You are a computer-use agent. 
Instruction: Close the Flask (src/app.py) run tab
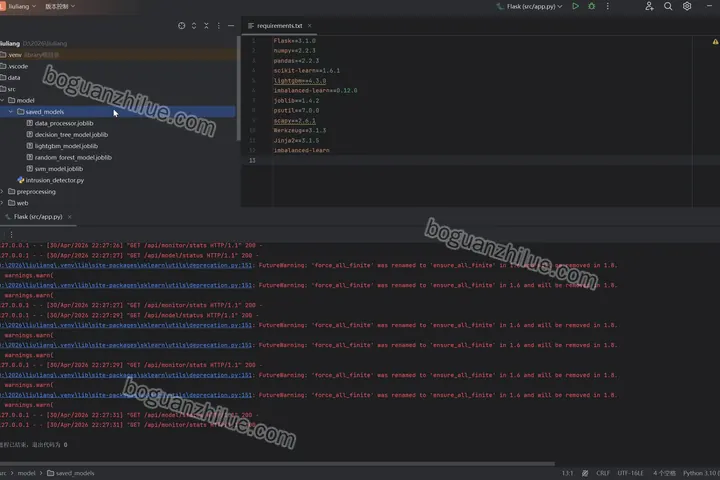[x=70, y=217]
